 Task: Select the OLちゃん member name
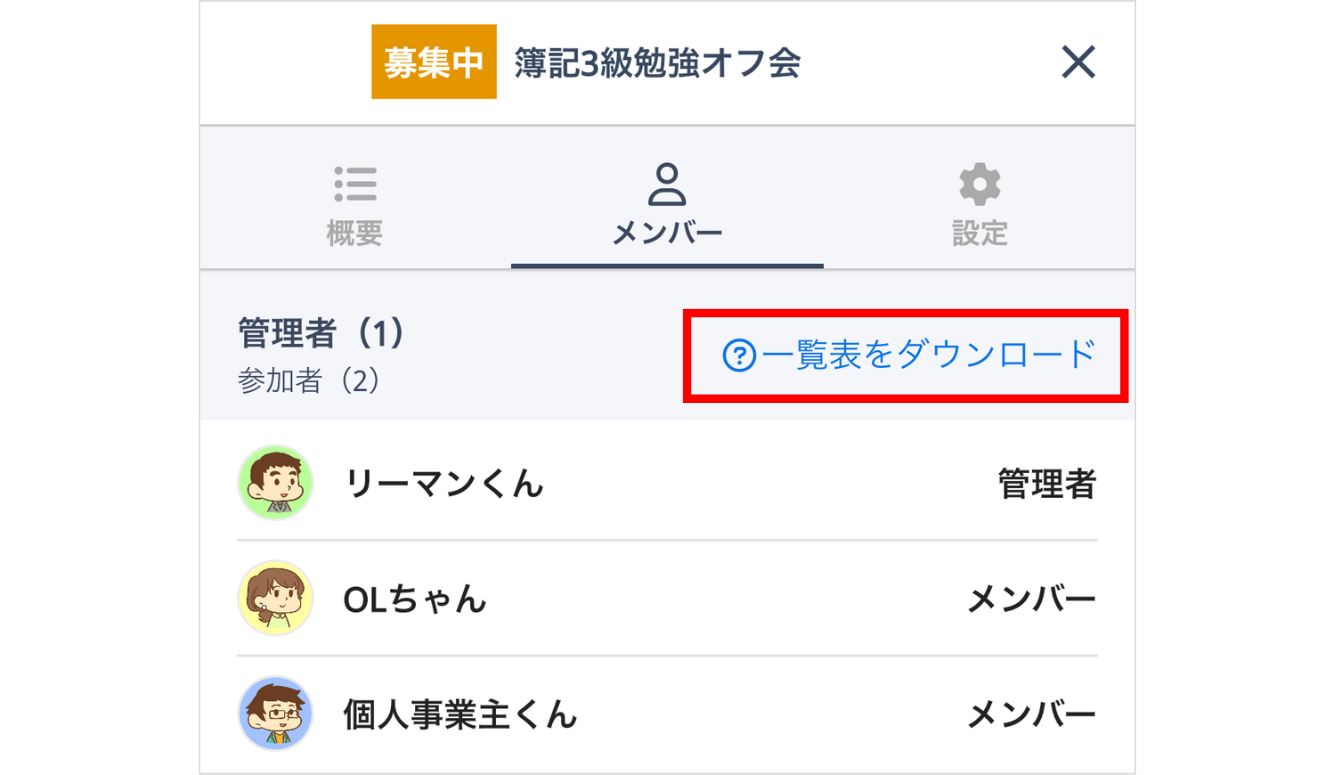click(415, 599)
